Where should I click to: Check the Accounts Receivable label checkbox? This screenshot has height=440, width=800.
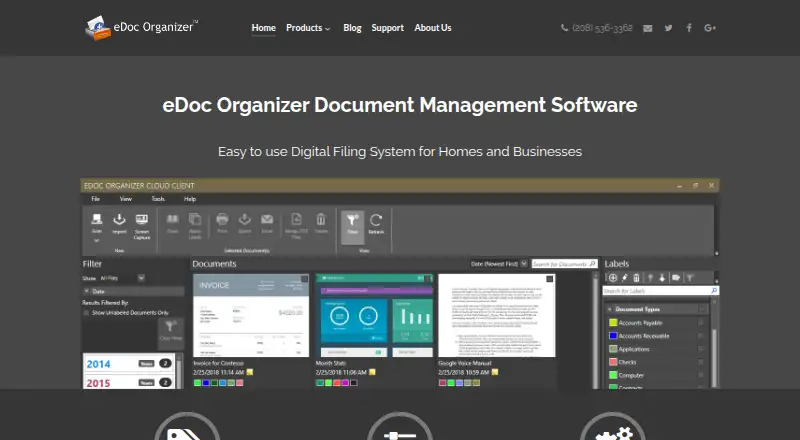click(x=701, y=336)
